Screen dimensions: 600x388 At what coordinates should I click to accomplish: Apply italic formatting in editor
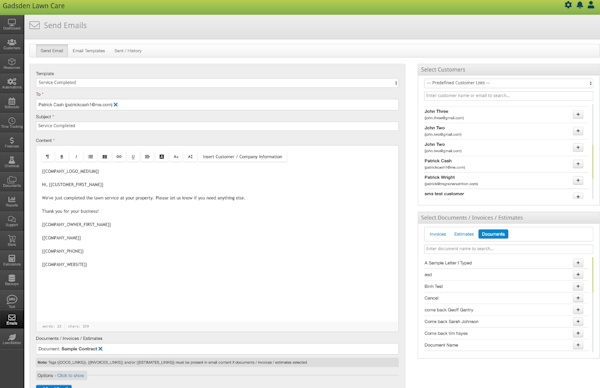point(76,157)
